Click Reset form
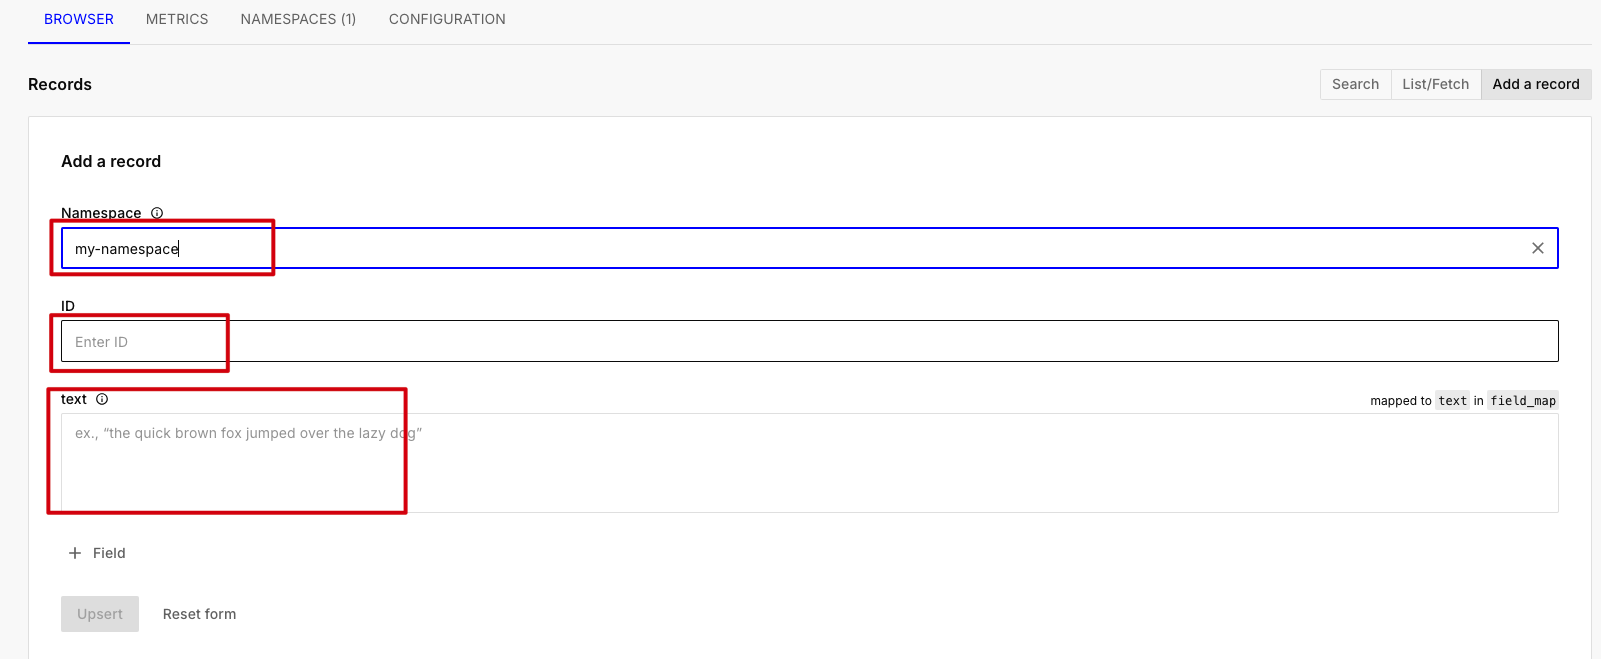This screenshot has height=659, width=1601. point(200,614)
